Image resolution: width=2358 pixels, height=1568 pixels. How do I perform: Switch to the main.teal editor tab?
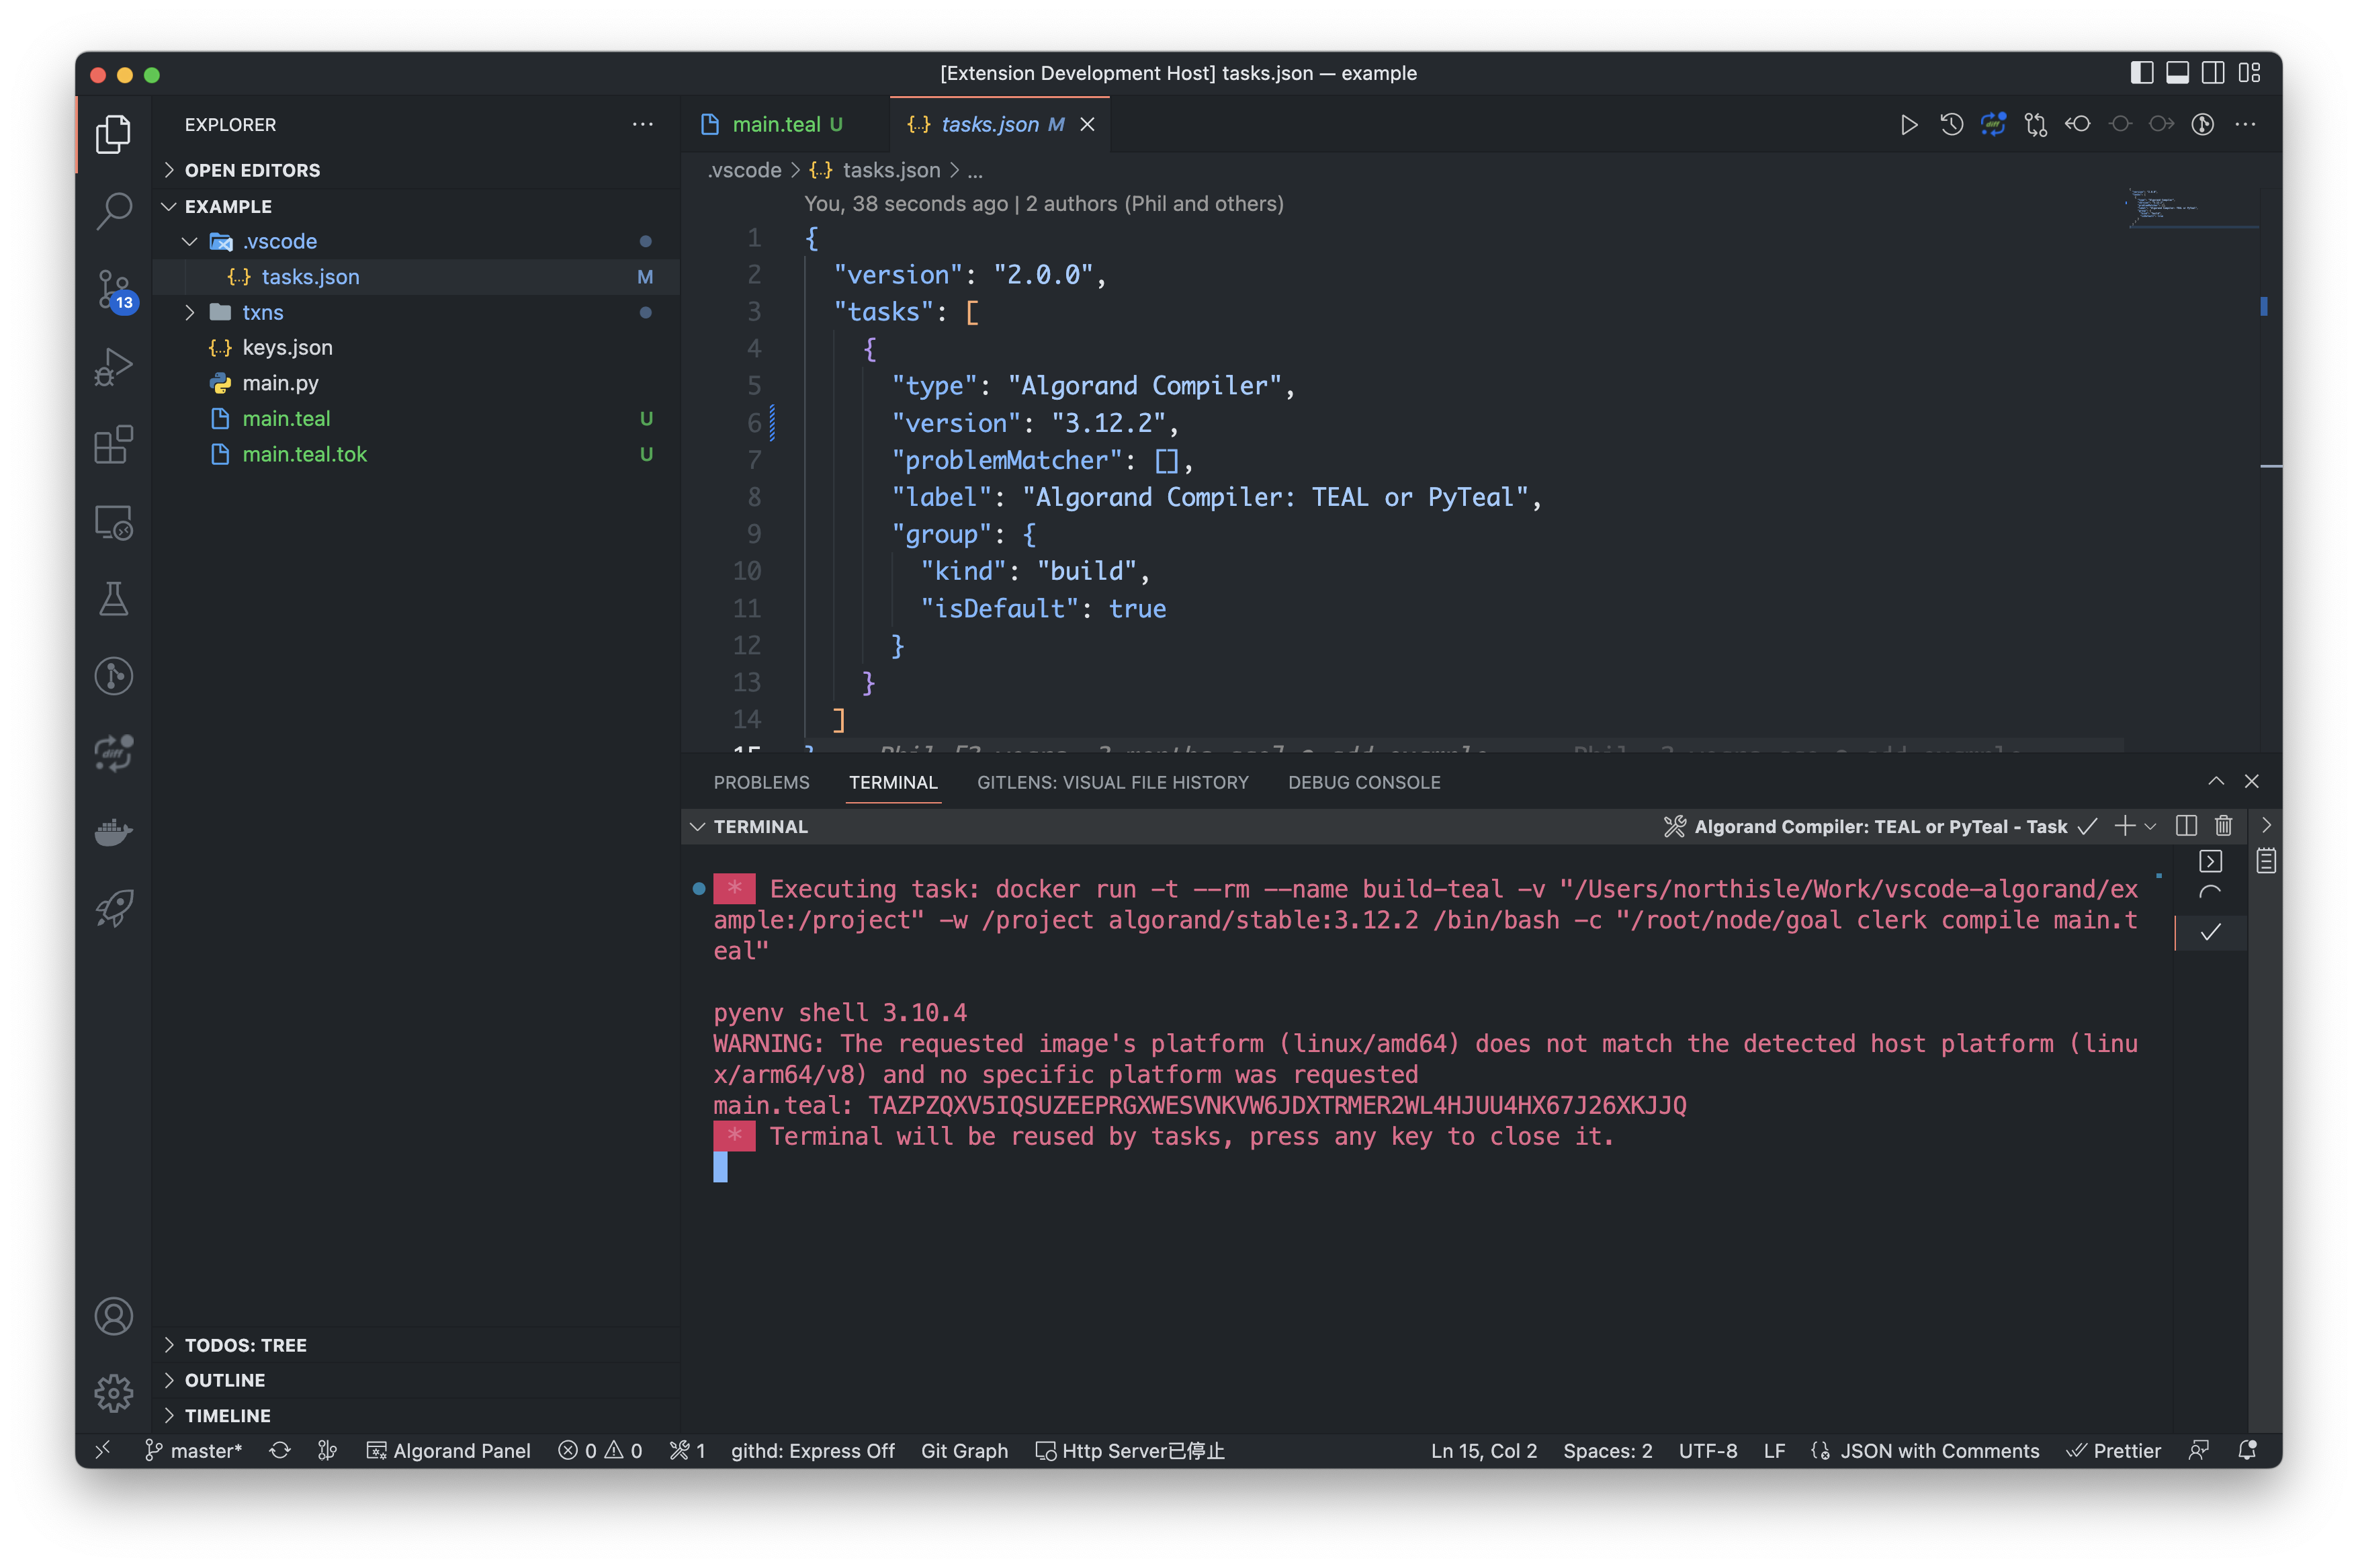tap(776, 125)
